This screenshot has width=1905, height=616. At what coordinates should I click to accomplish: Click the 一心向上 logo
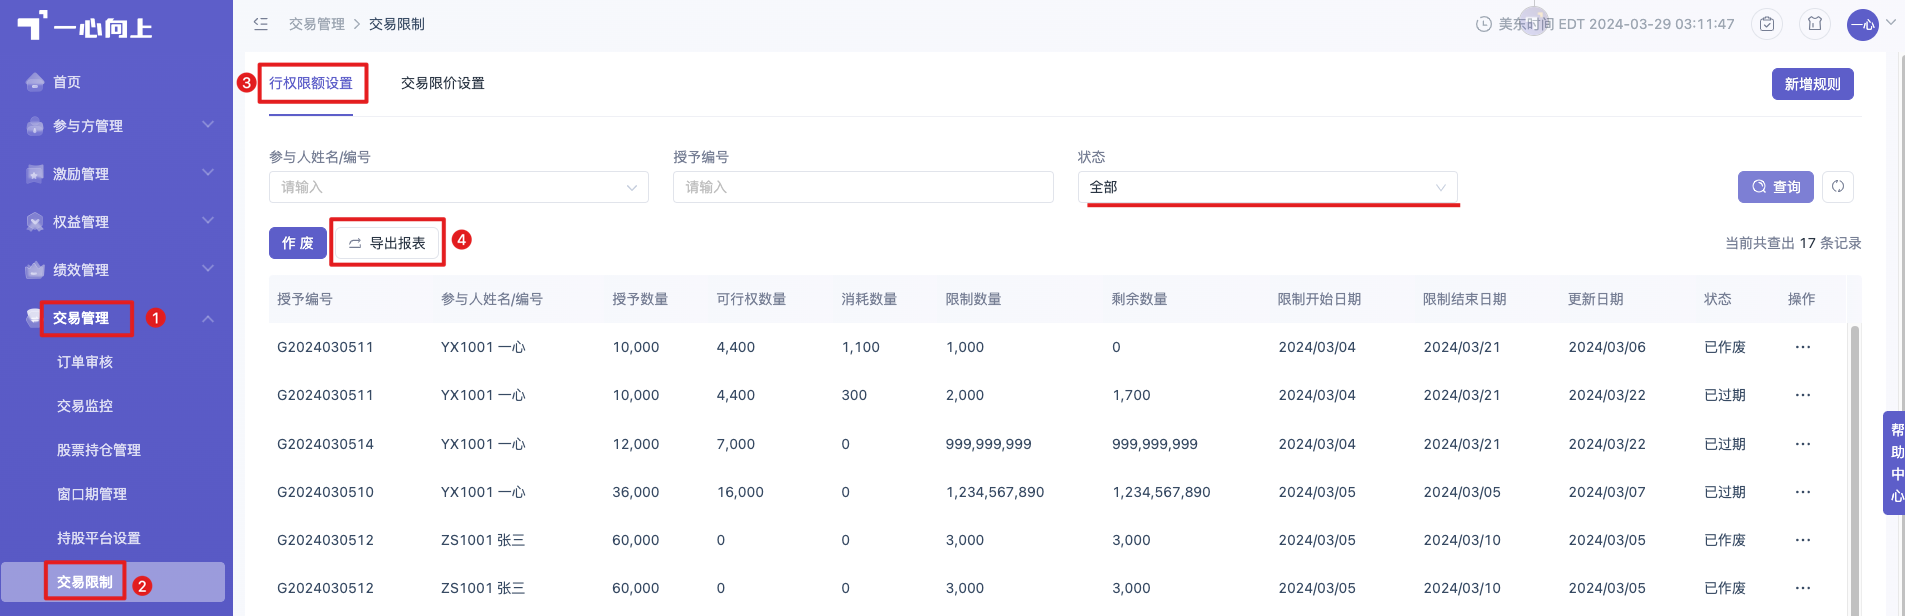(85, 25)
